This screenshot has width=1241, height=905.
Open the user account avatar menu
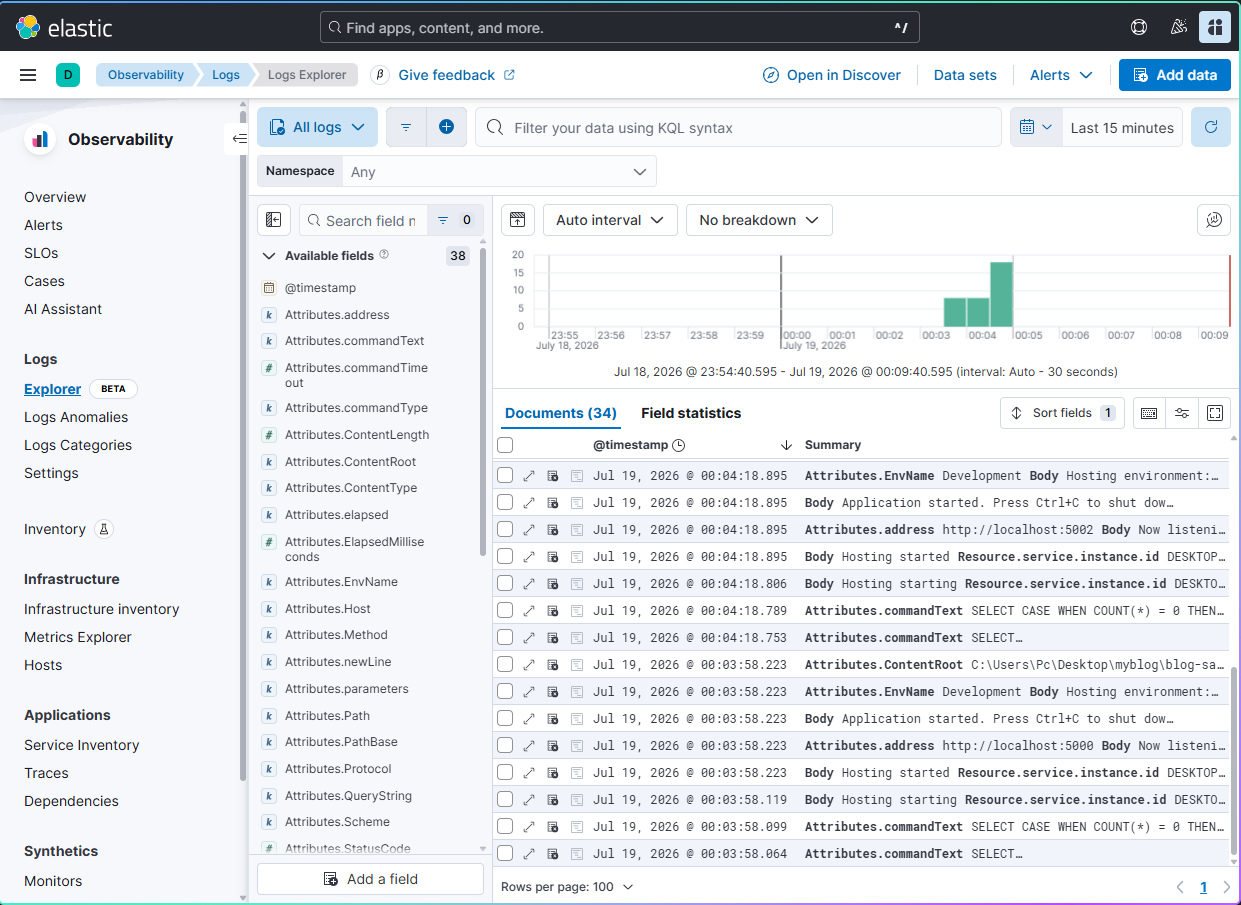[1215, 27]
